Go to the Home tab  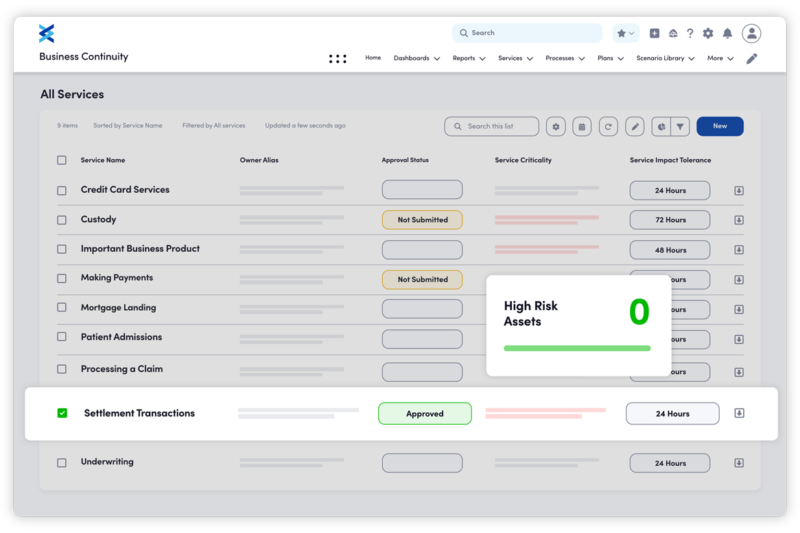[x=373, y=58]
